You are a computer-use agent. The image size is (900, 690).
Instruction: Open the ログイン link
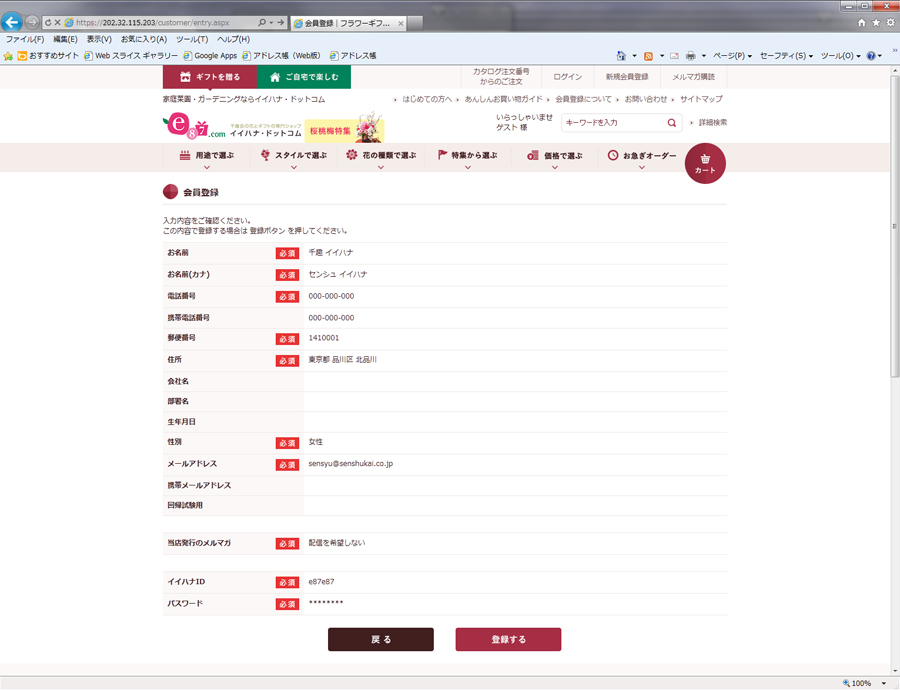point(568,77)
